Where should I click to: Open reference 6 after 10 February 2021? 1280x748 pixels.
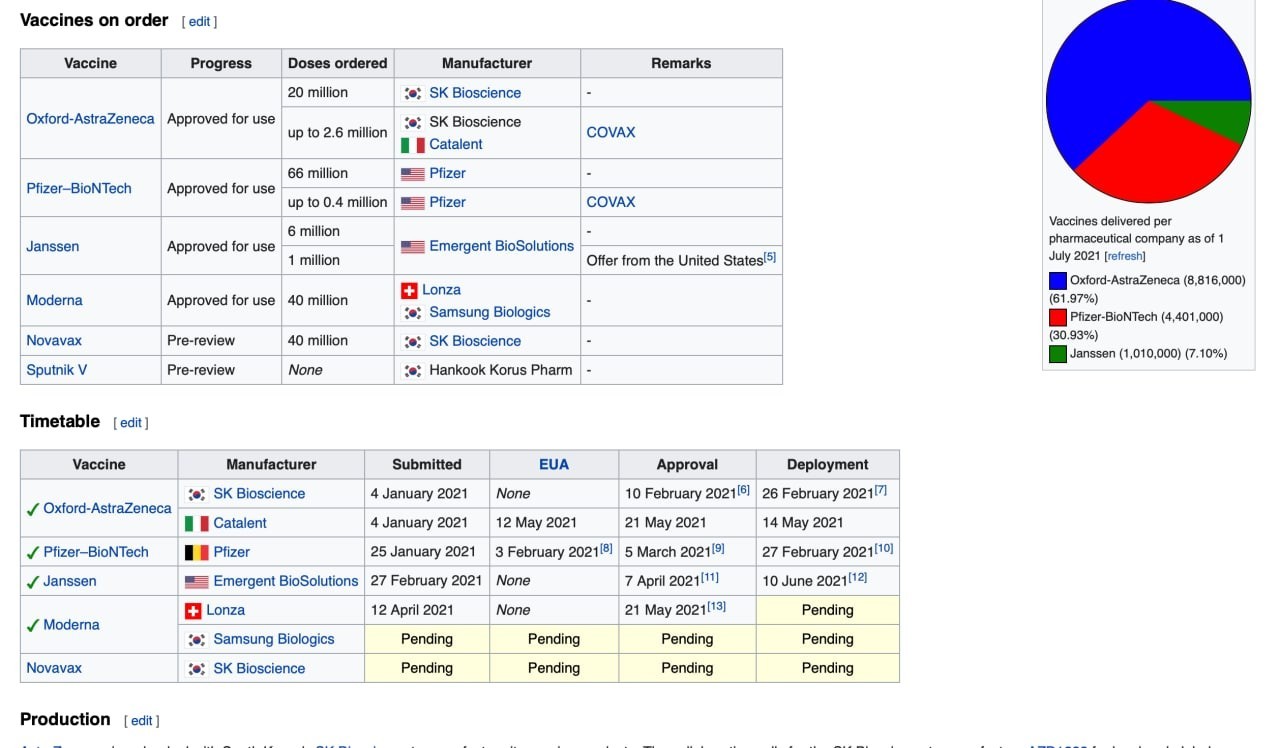743,490
